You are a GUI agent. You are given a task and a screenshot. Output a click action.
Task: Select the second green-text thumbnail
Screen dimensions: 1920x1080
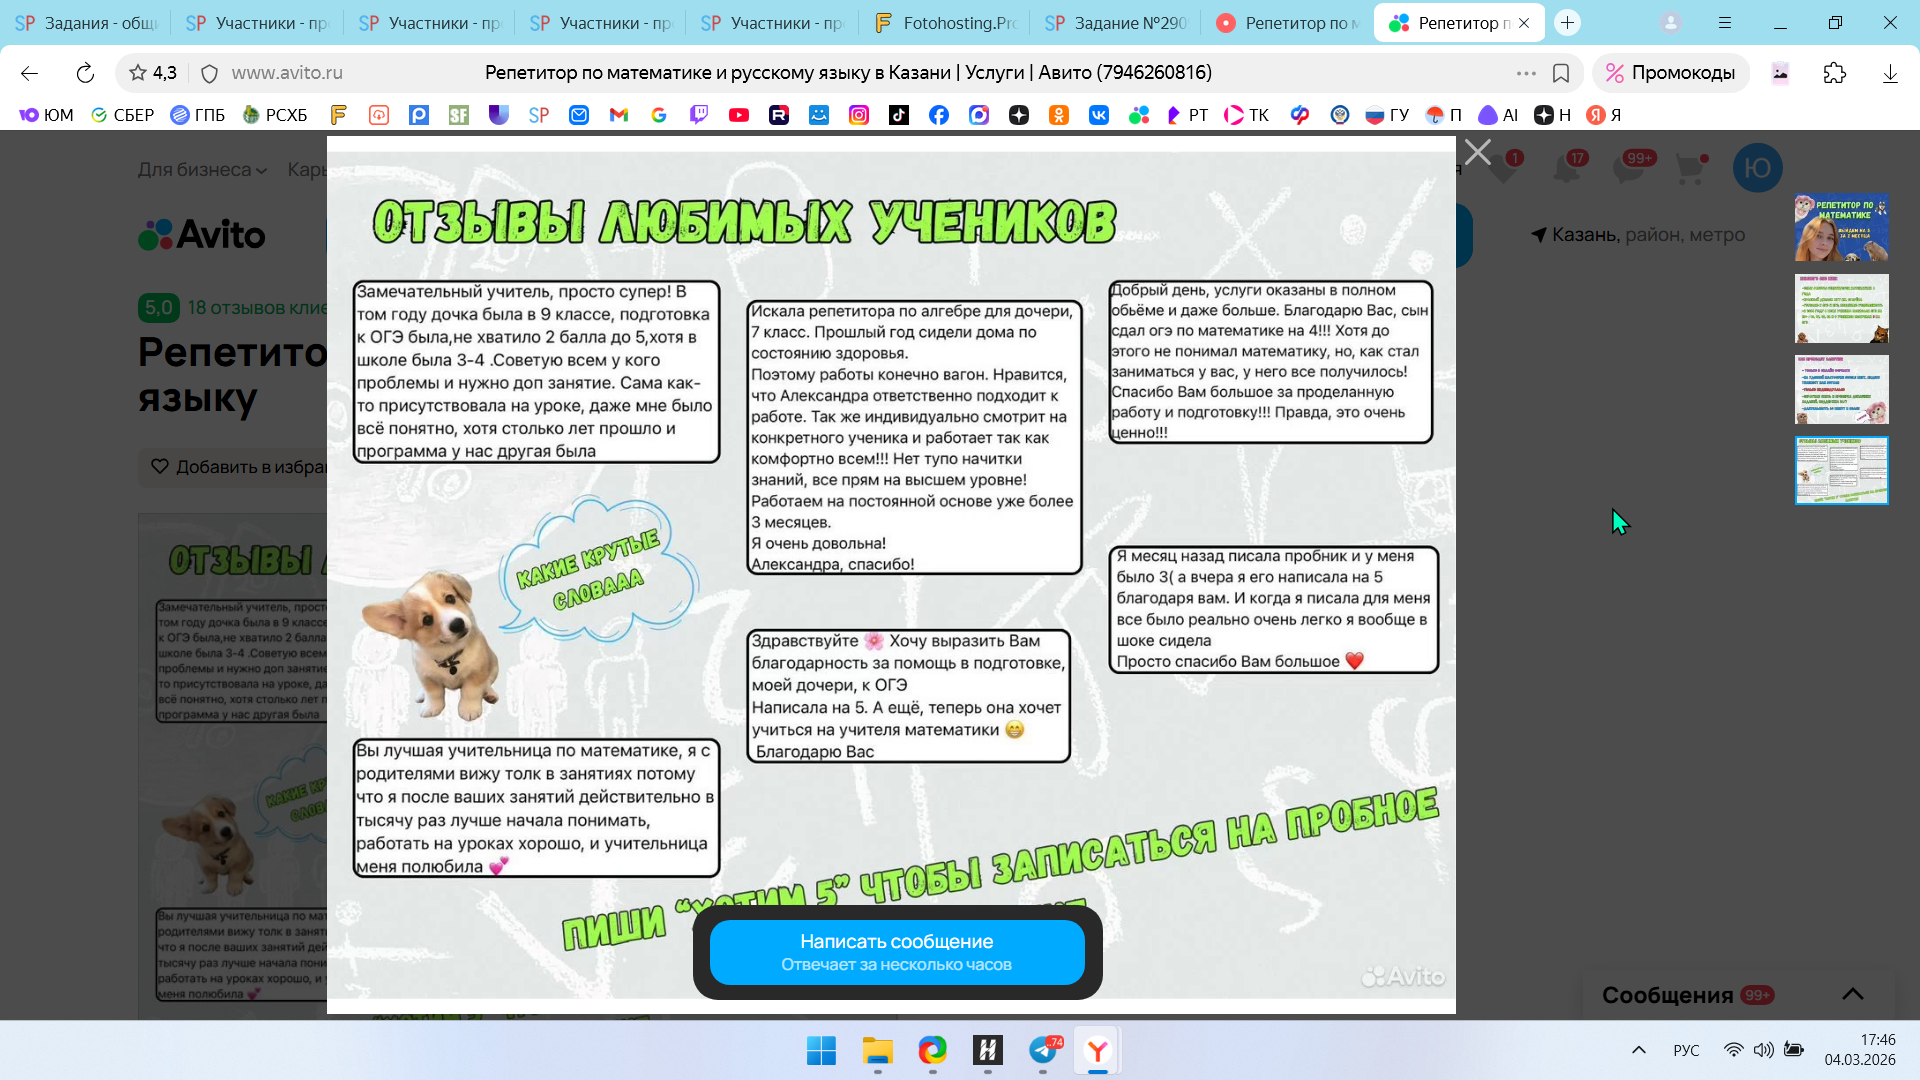pyautogui.click(x=1841, y=309)
